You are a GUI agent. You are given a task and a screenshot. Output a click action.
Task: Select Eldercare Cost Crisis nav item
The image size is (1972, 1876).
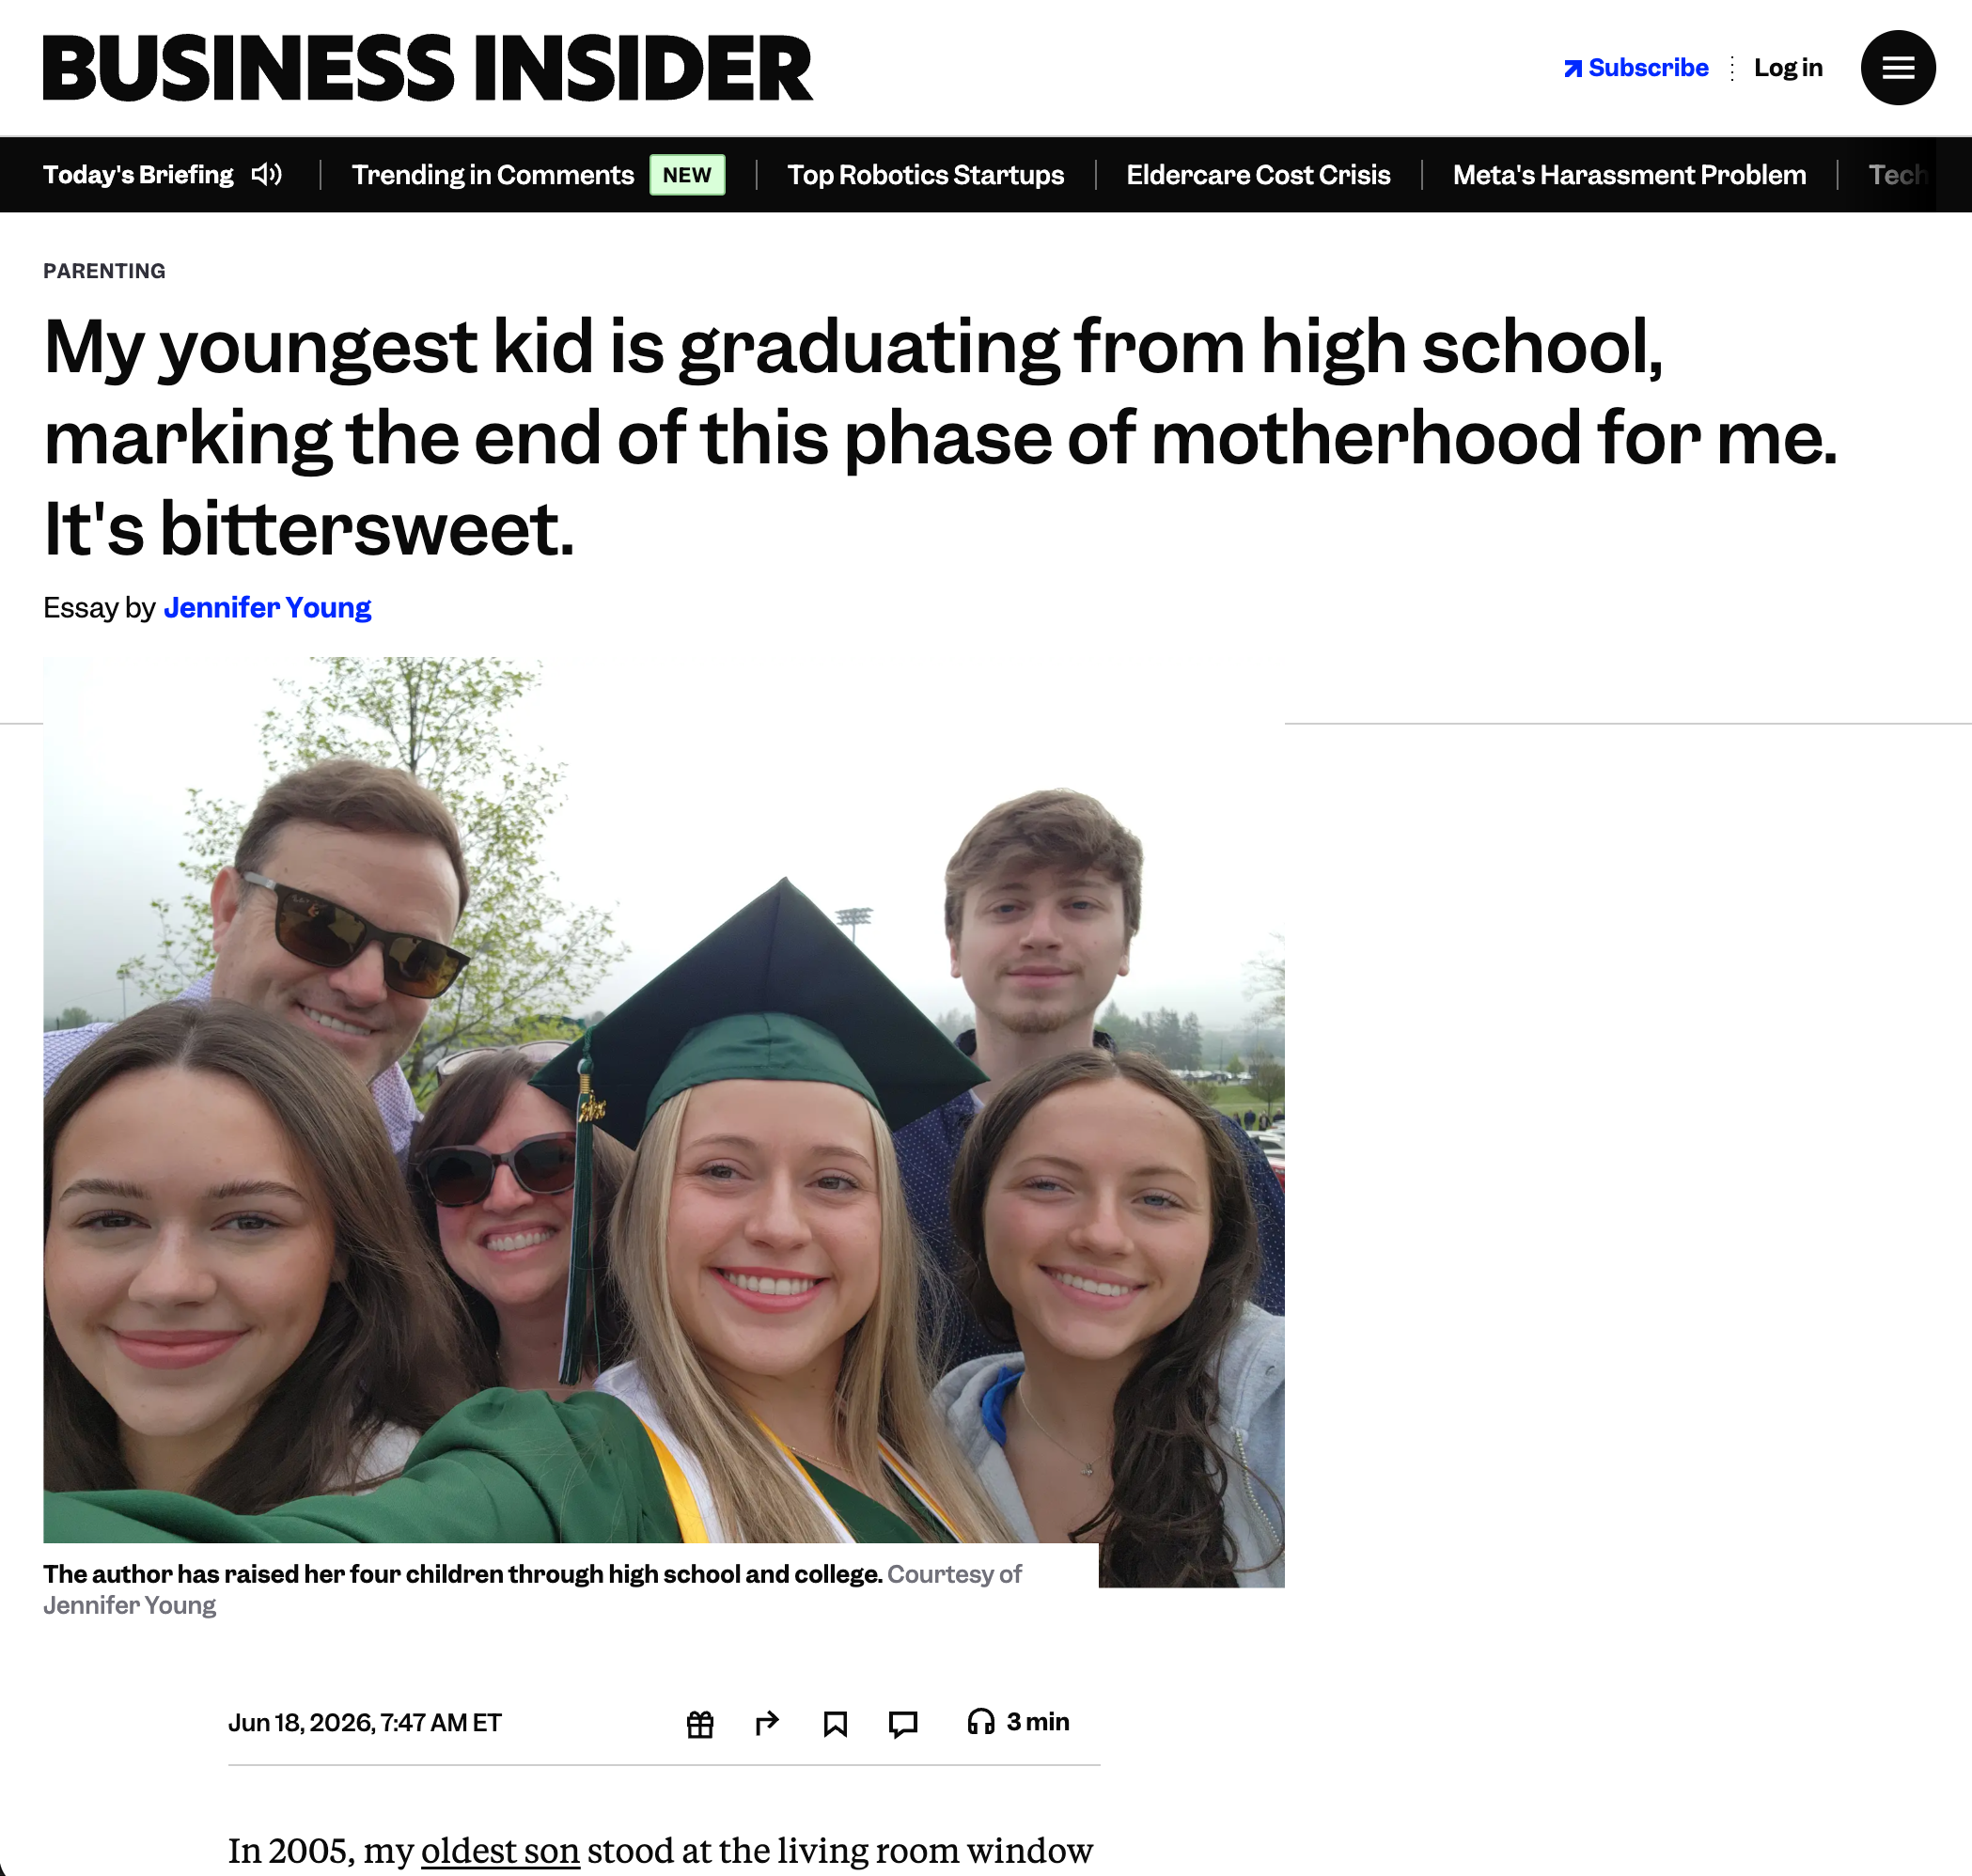1258,175
